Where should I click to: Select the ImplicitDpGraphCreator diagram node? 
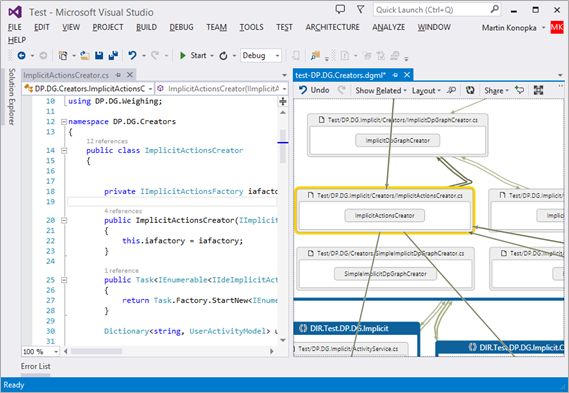[398, 140]
